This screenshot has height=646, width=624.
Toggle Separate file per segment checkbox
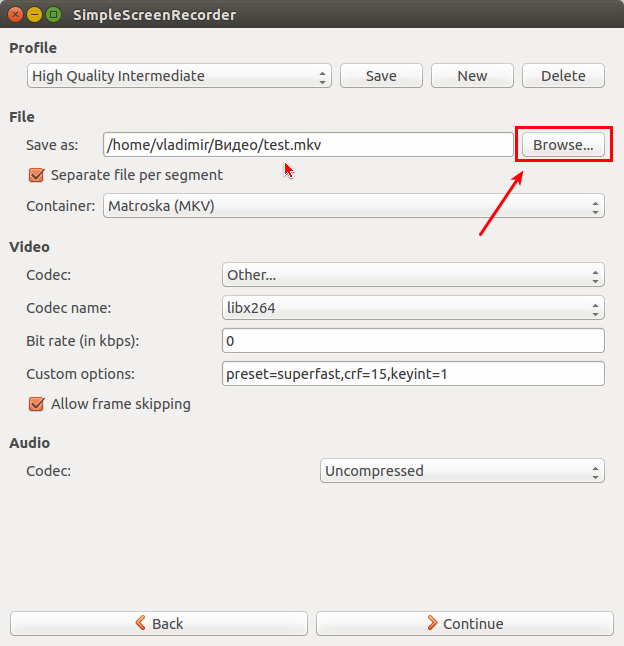[36, 175]
